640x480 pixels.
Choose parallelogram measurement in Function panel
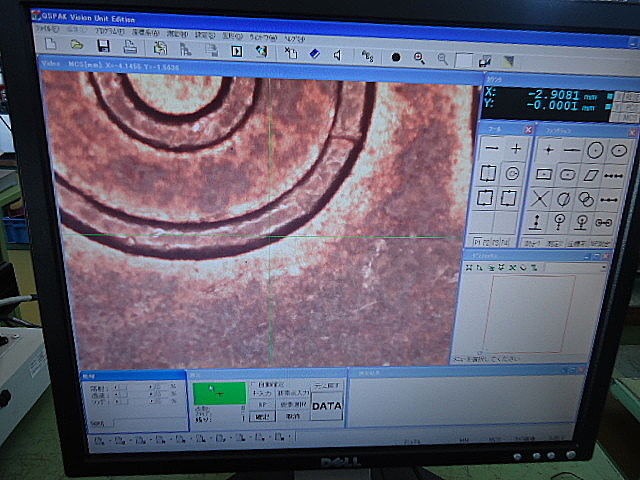click(x=591, y=176)
